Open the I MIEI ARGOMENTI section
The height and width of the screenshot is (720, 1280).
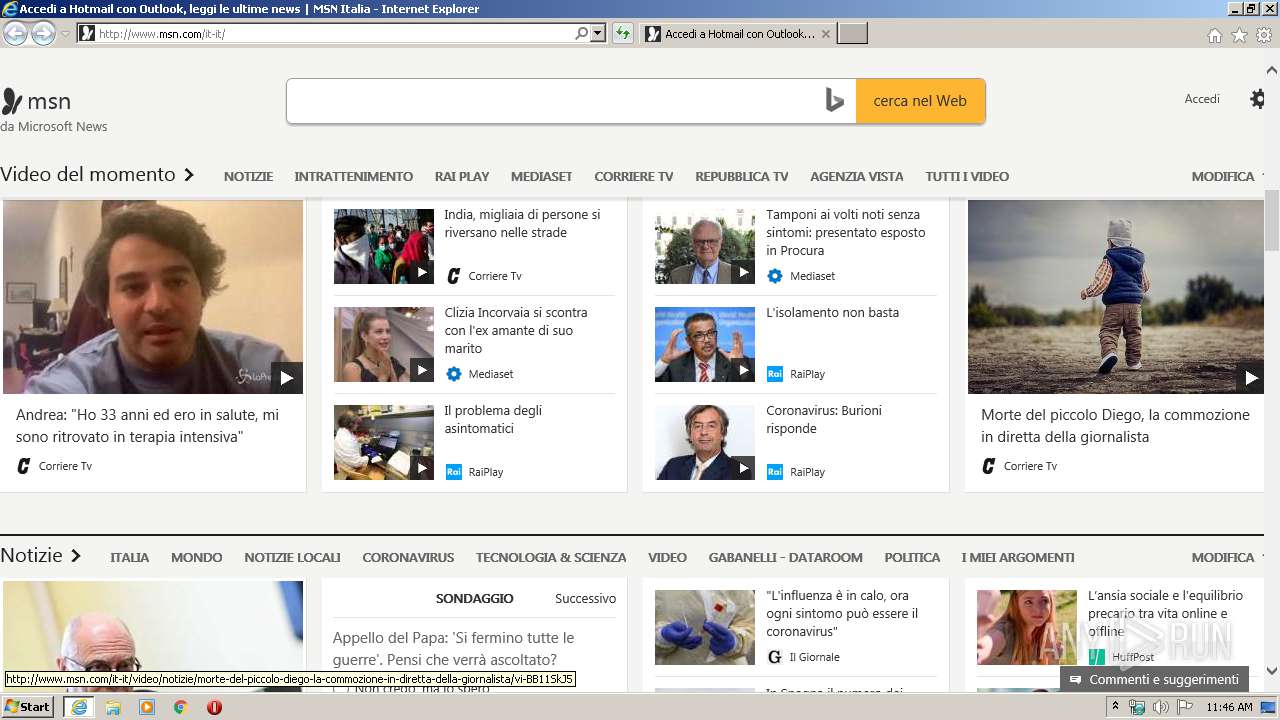coord(1018,558)
